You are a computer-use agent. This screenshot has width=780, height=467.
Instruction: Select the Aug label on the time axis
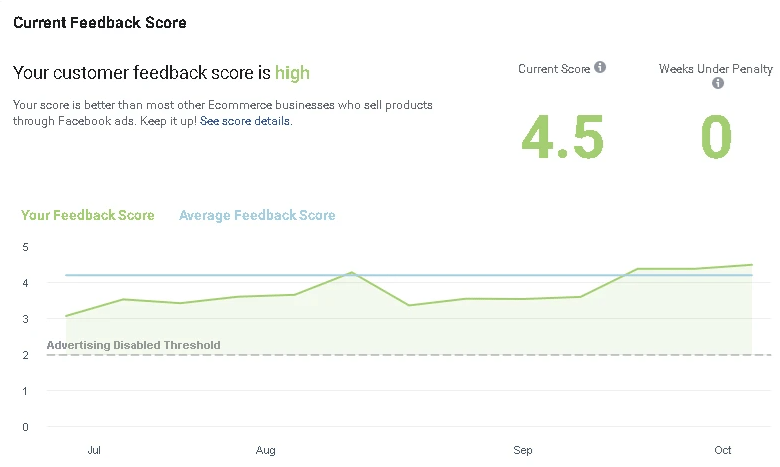coord(265,451)
